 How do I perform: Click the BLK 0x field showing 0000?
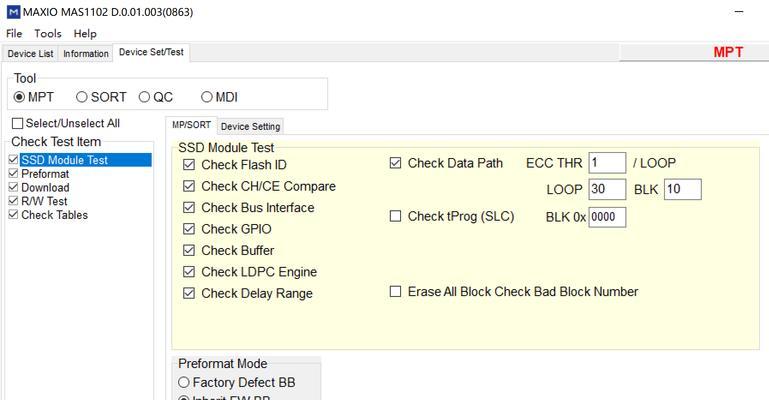click(607, 217)
